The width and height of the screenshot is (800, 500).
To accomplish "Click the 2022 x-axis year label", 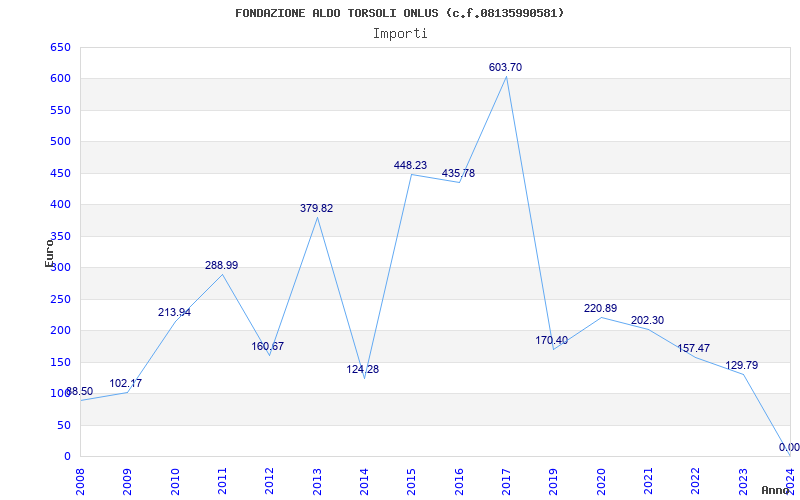I will [x=695, y=482].
